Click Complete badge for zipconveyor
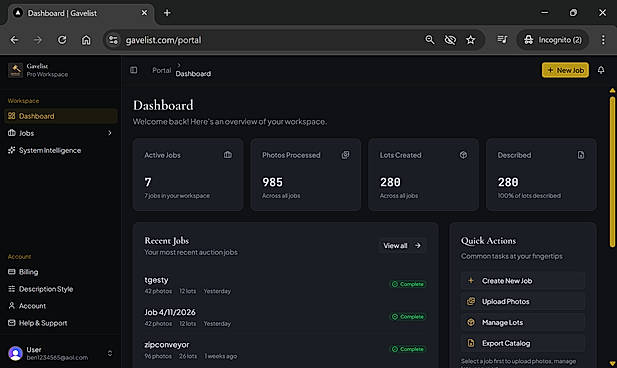Viewport: 617px width, 368px height. (408, 349)
